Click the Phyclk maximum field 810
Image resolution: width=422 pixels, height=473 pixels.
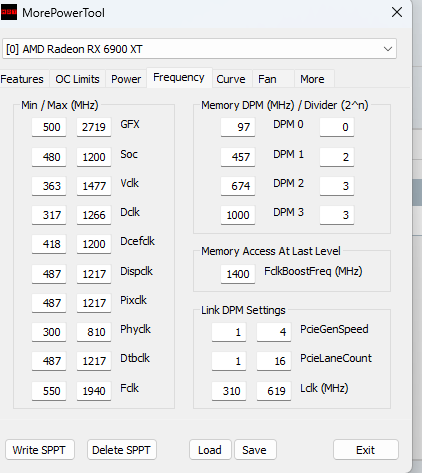(x=94, y=332)
